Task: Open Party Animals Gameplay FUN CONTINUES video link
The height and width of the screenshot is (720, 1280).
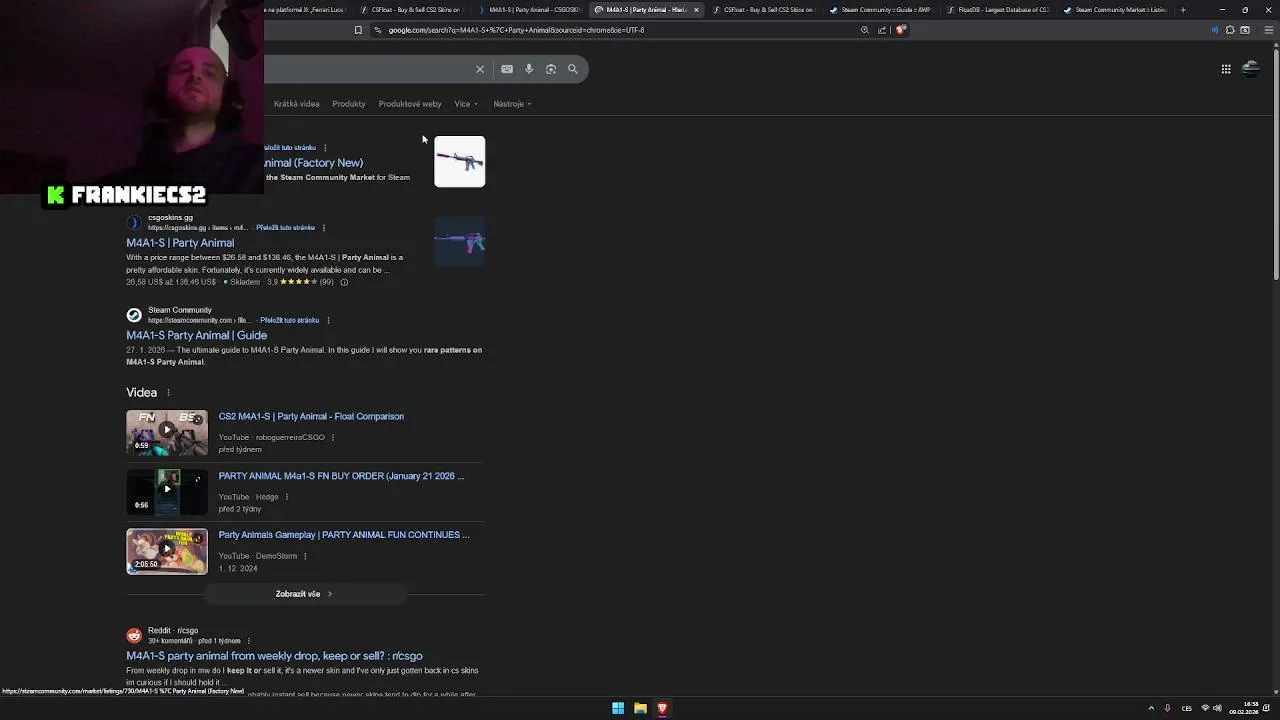Action: click(344, 535)
